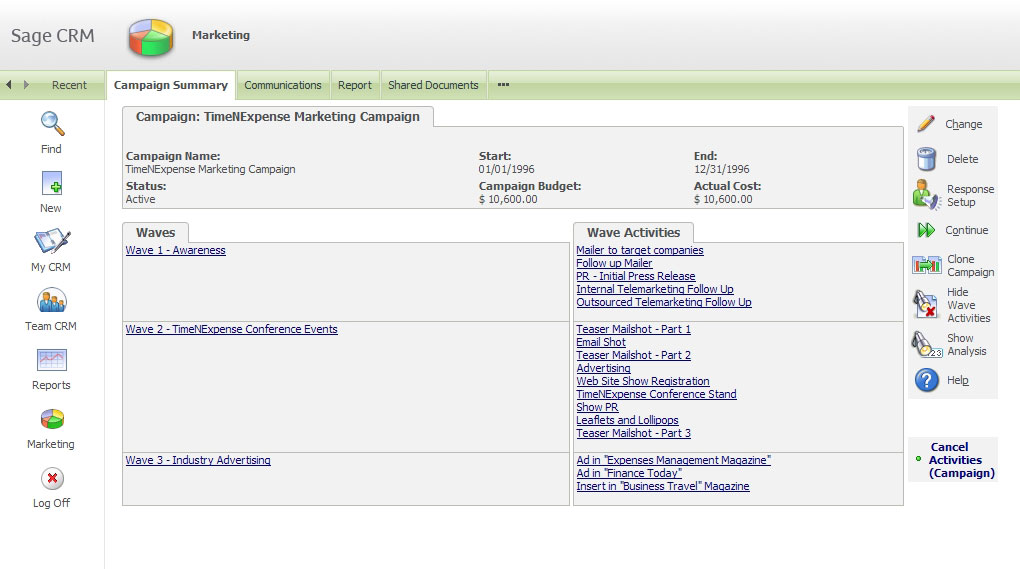Click the Change button label

tap(963, 124)
